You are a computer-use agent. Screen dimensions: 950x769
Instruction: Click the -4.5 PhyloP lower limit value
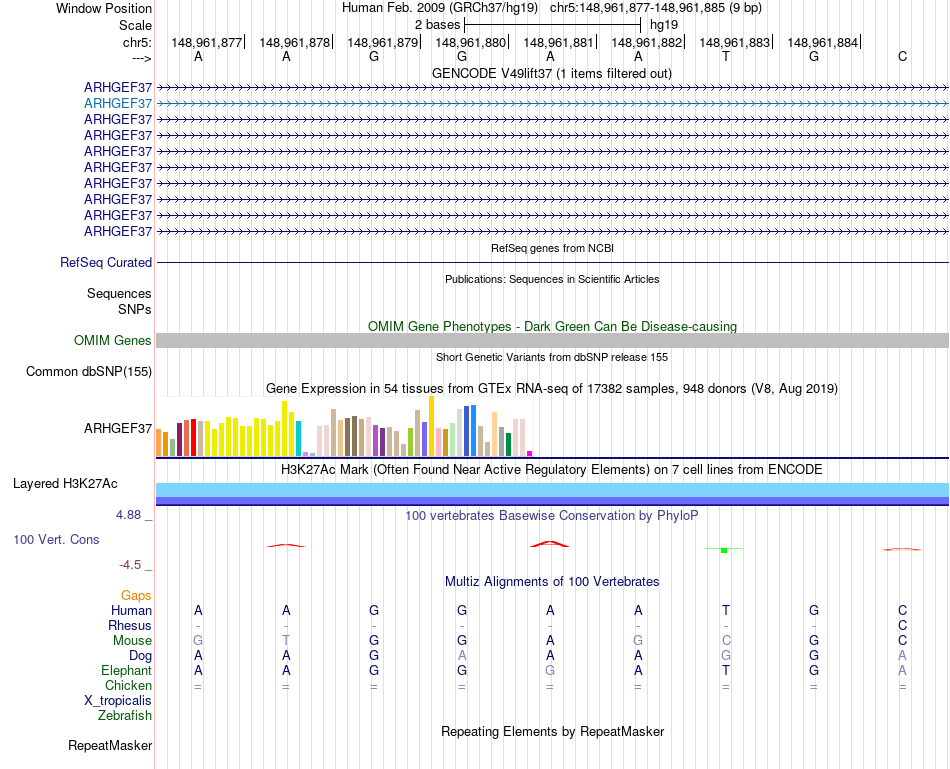coord(130,565)
